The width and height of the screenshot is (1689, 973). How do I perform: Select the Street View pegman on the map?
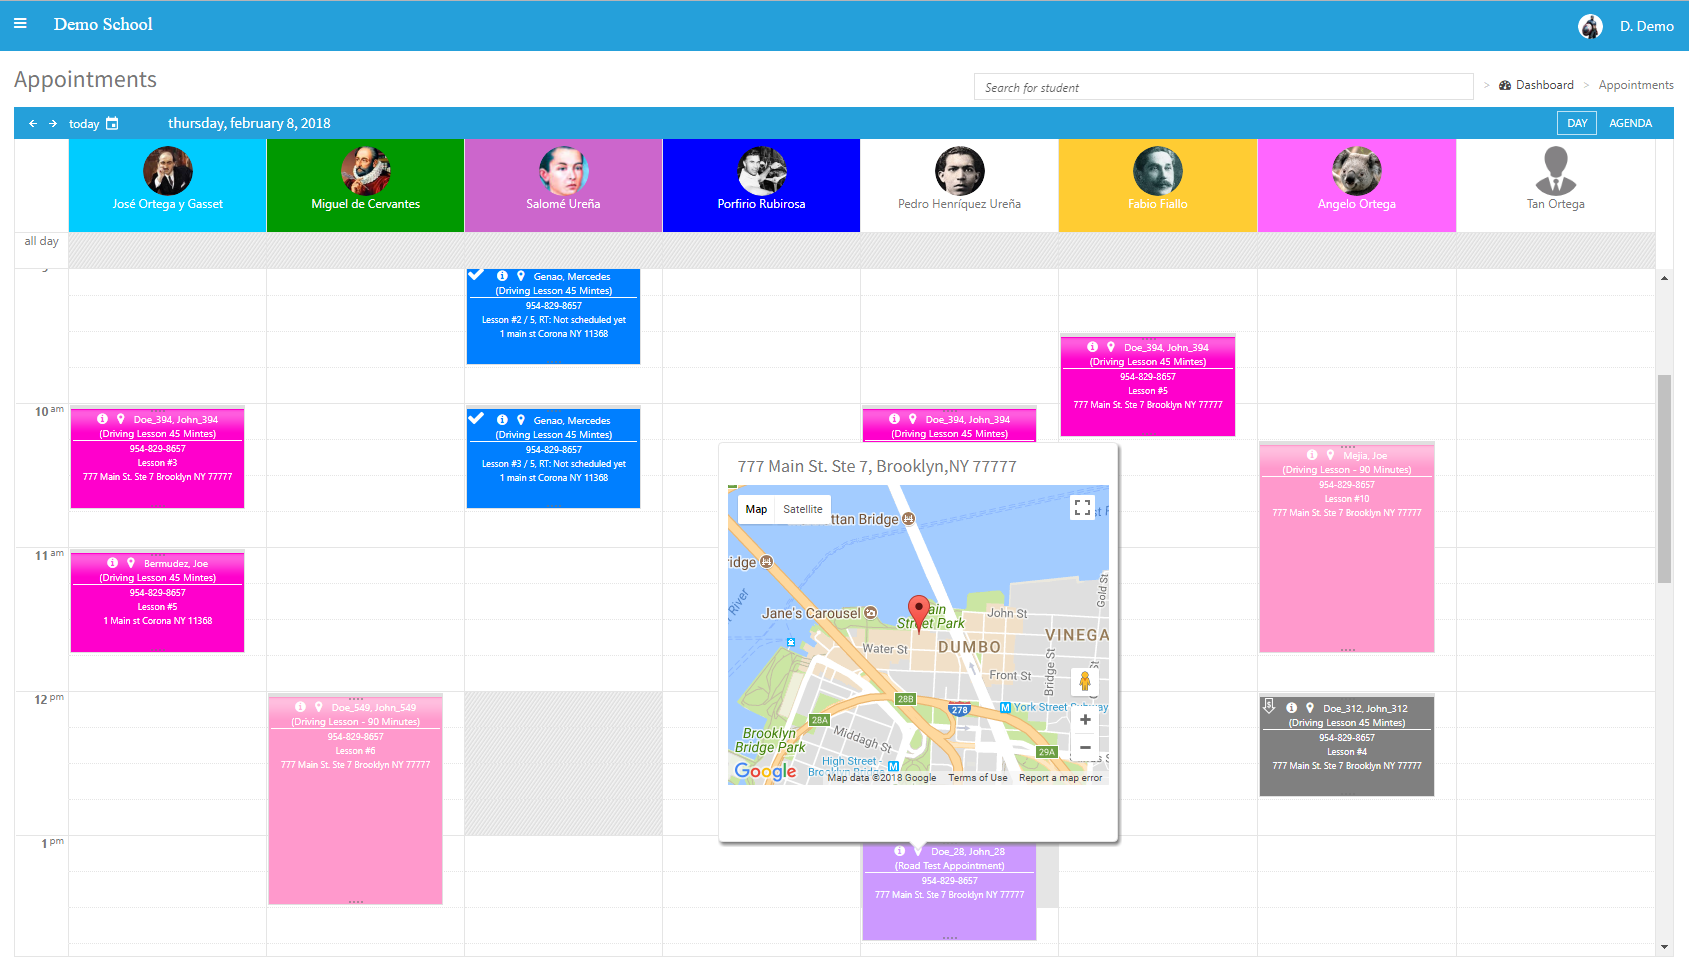click(x=1085, y=682)
